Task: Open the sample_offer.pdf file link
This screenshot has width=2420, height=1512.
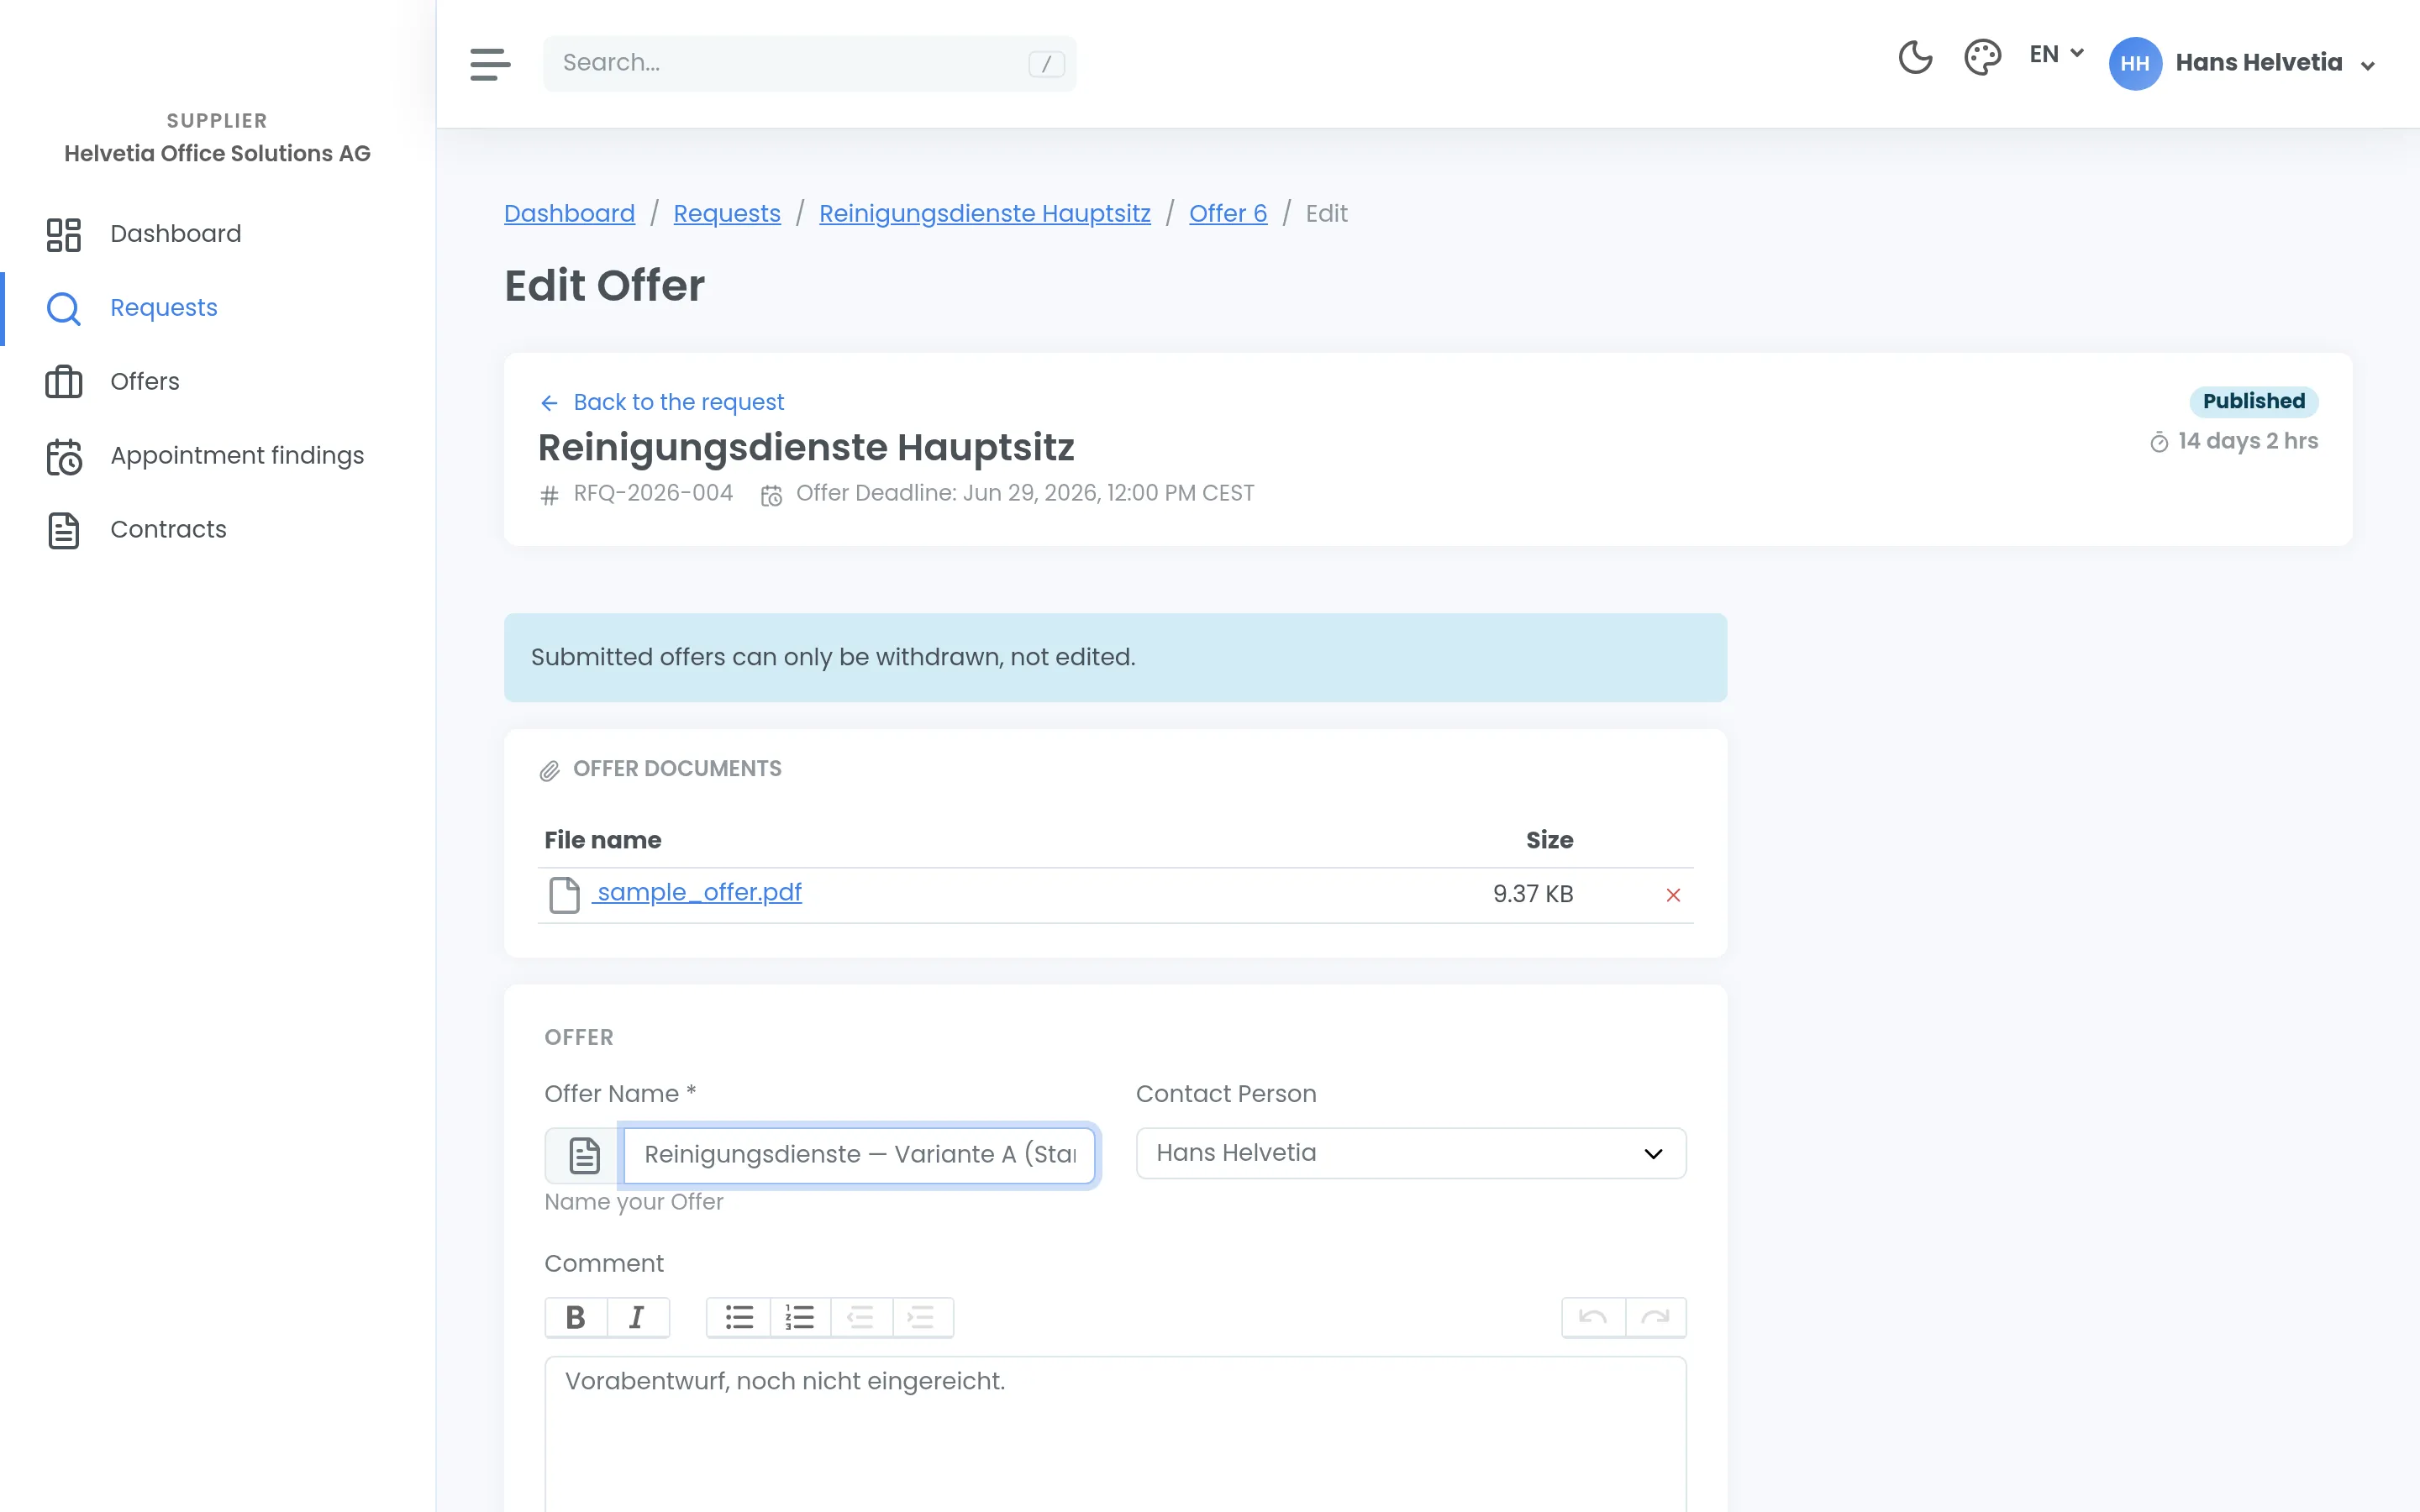Action: (698, 892)
